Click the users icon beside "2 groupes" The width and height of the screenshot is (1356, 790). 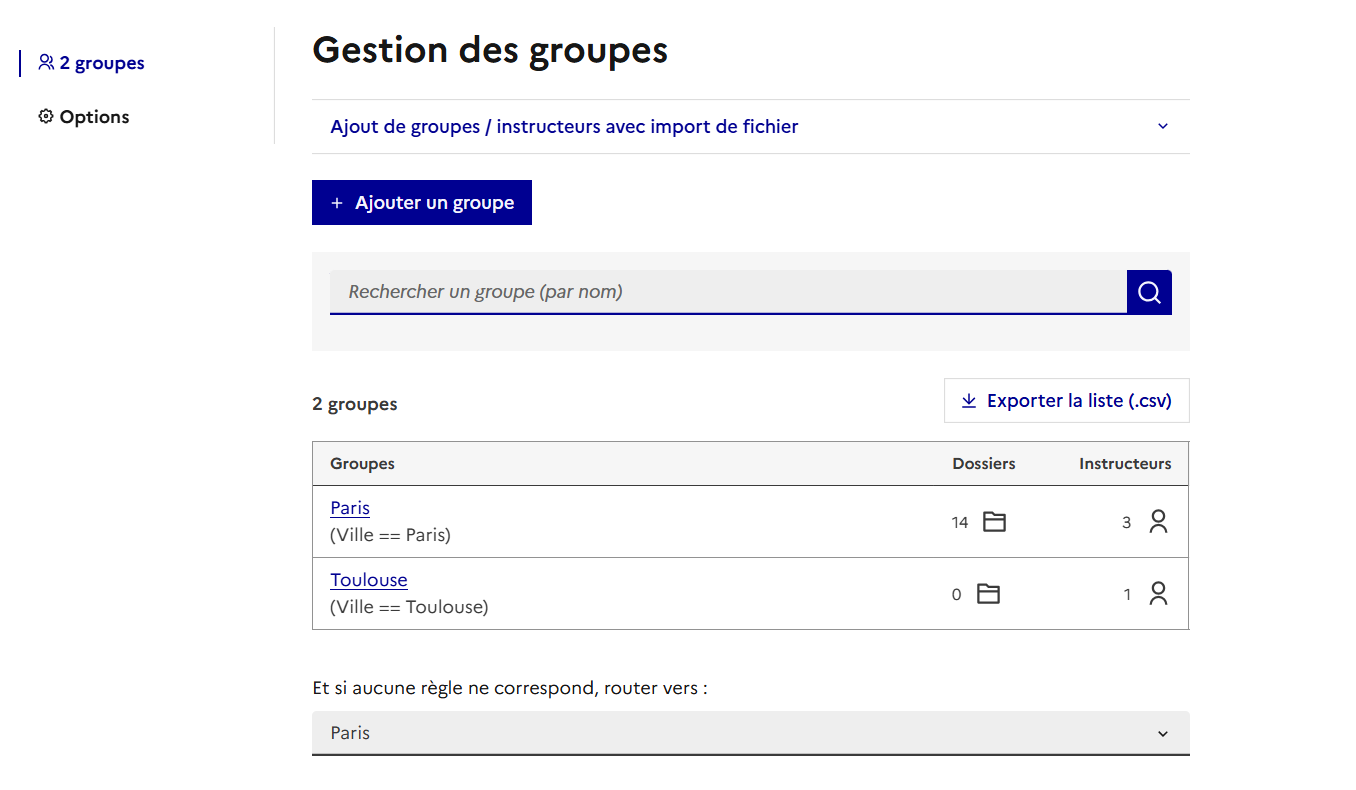(x=46, y=63)
